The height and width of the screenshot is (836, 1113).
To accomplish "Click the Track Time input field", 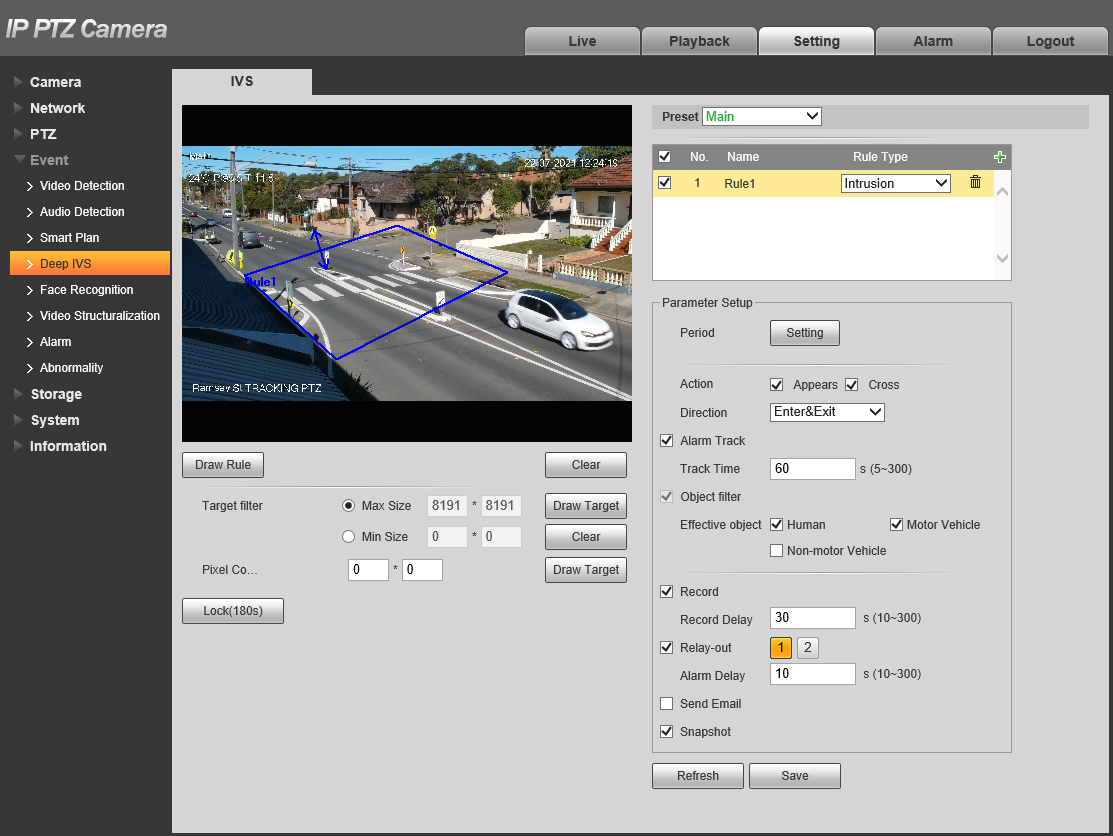I will coord(812,468).
